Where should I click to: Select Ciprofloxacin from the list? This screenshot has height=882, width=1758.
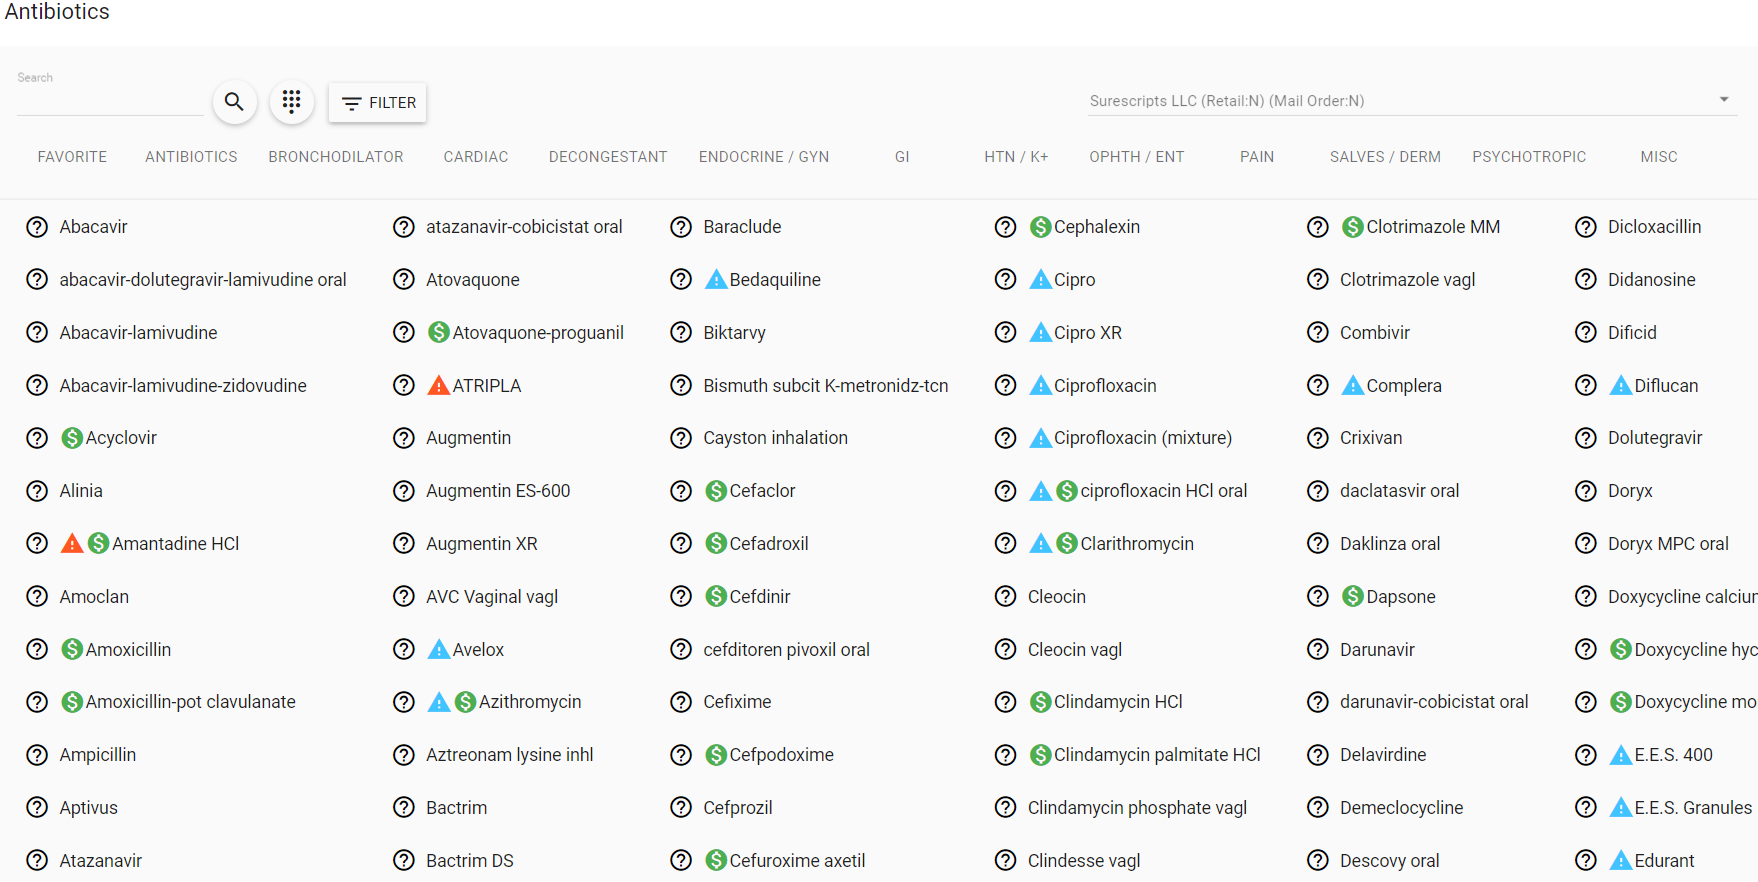[x=1105, y=386]
